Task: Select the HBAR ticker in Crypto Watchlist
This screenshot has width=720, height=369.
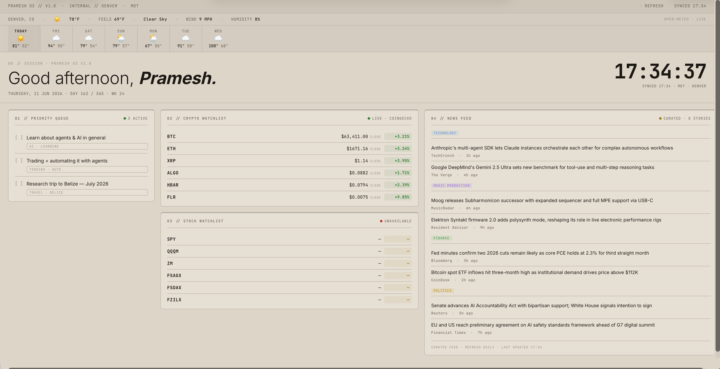Action: pos(173,185)
